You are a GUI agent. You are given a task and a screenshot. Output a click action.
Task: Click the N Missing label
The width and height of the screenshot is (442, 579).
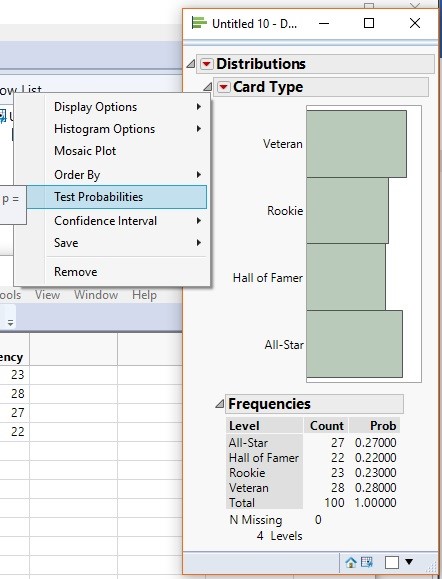(256, 520)
